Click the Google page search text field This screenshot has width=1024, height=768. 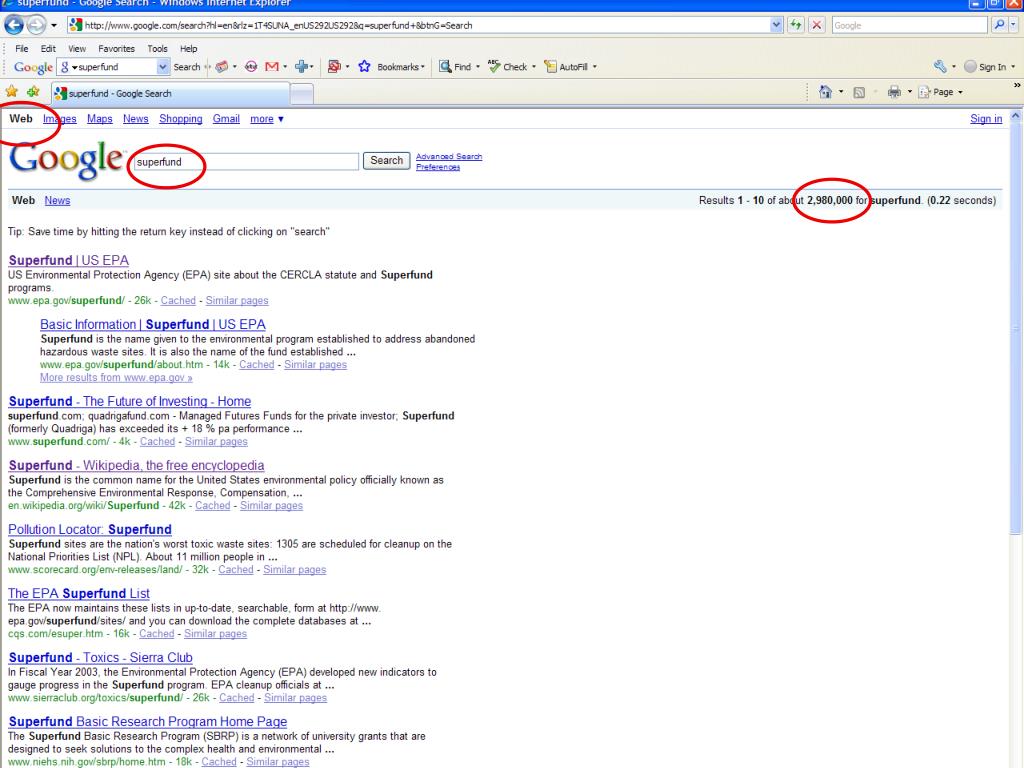[x=246, y=161]
